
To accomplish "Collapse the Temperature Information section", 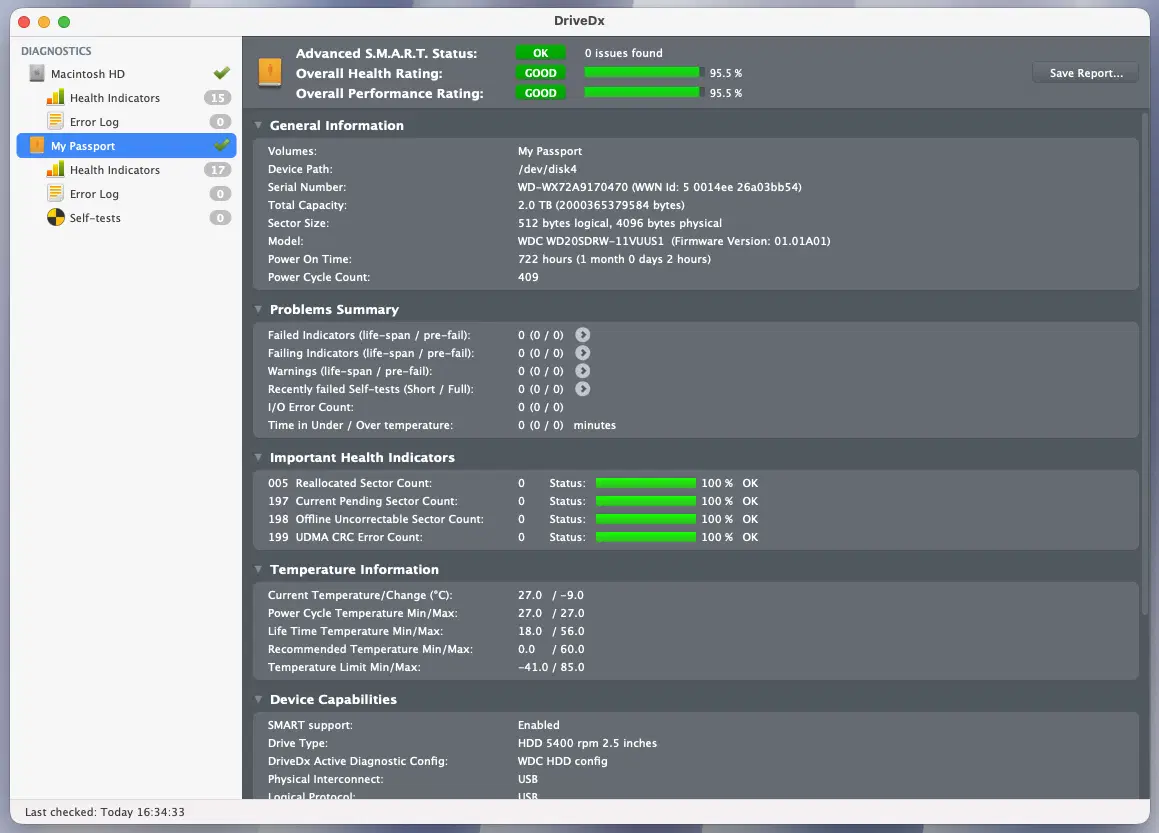I will pyautogui.click(x=258, y=569).
